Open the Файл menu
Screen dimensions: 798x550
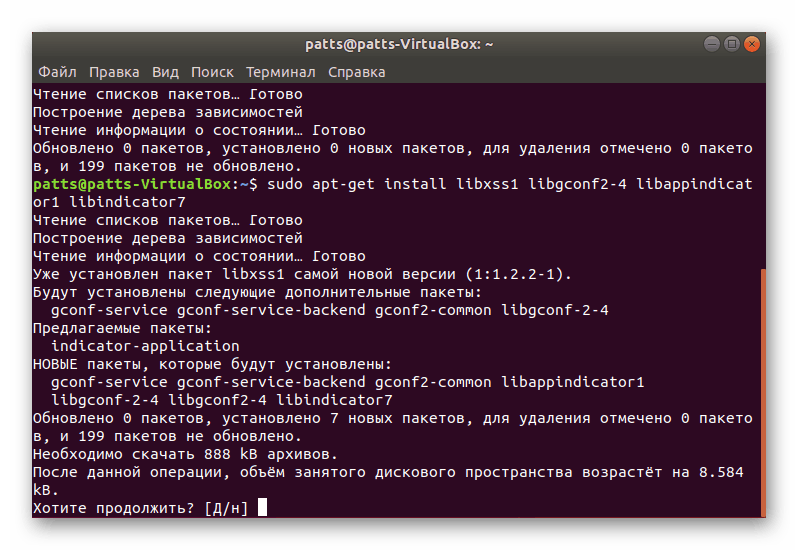(58, 72)
